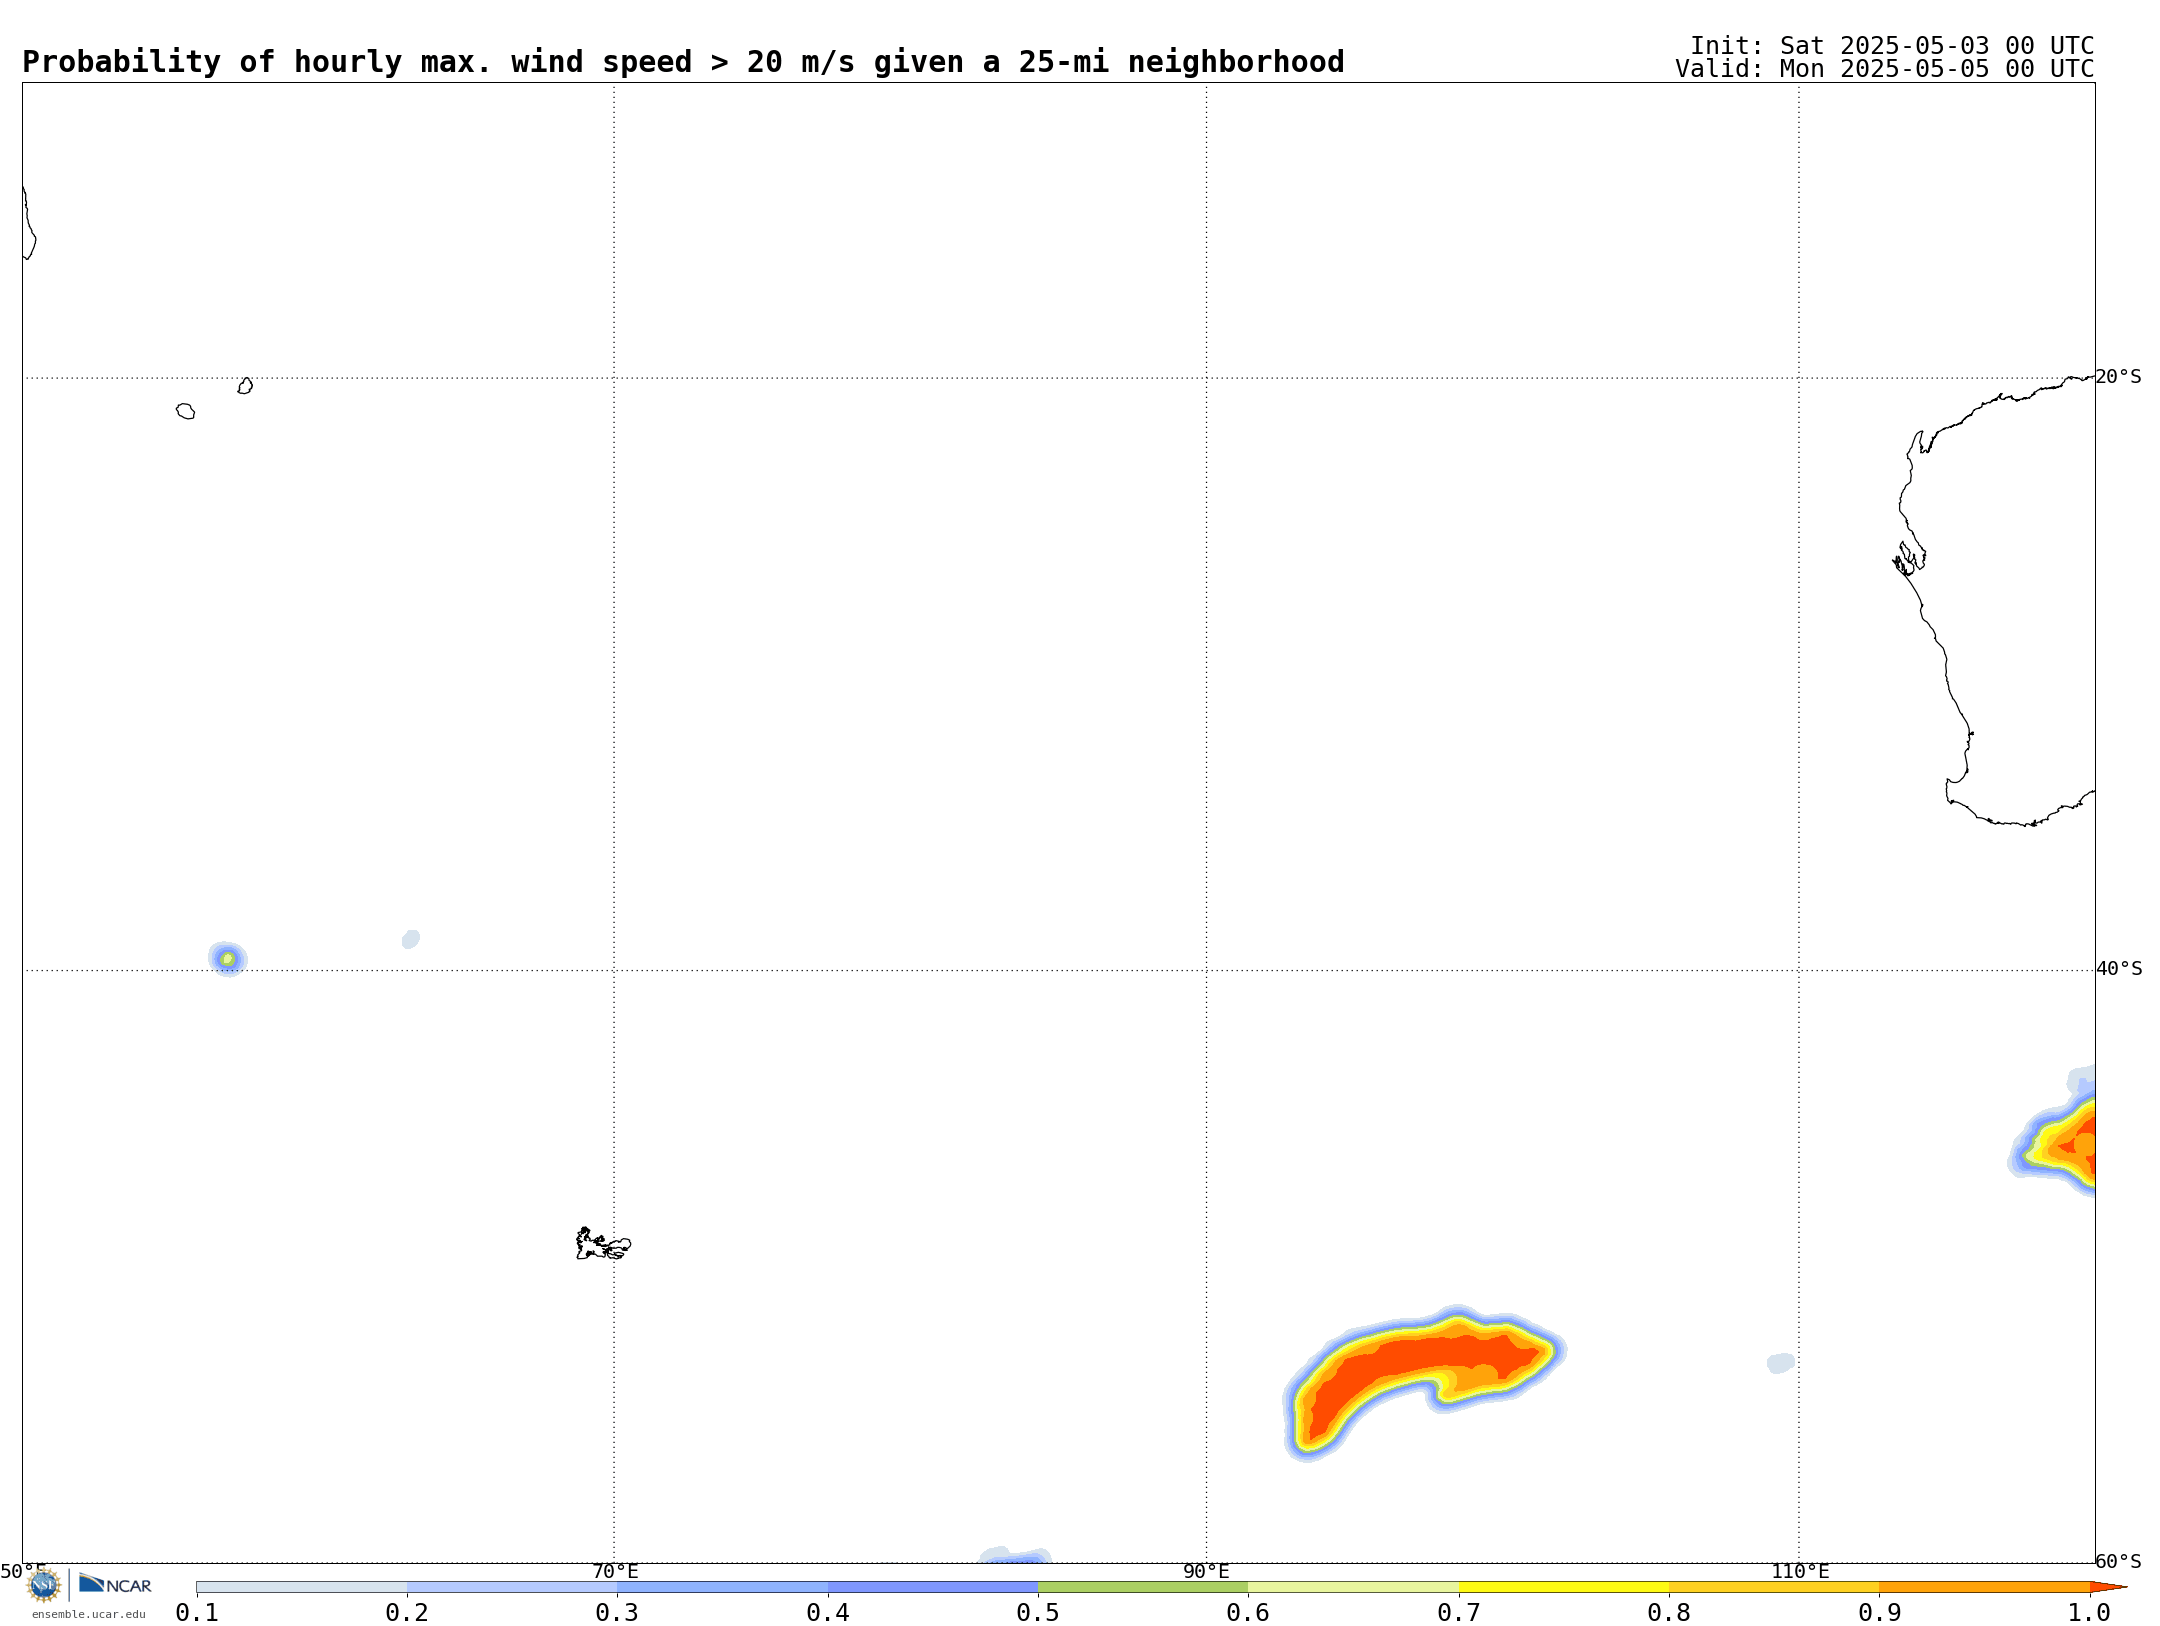Click the 0.2 colorbar tick label

407,1613
